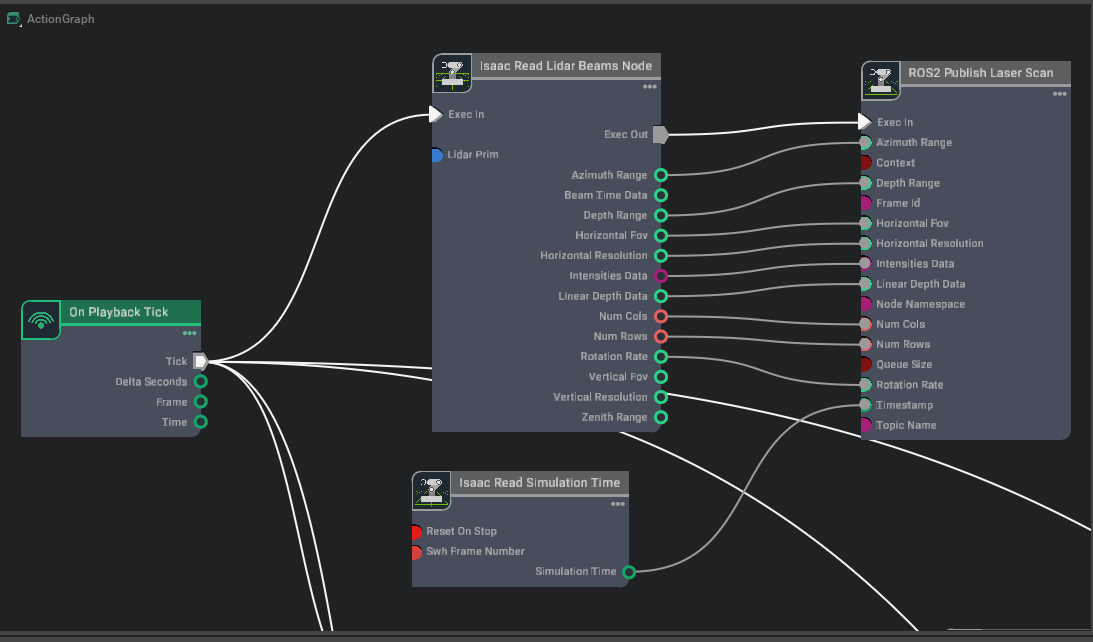The width and height of the screenshot is (1093, 642).
Task: Open the options menu on On Playback Tick
Action: pos(190,333)
